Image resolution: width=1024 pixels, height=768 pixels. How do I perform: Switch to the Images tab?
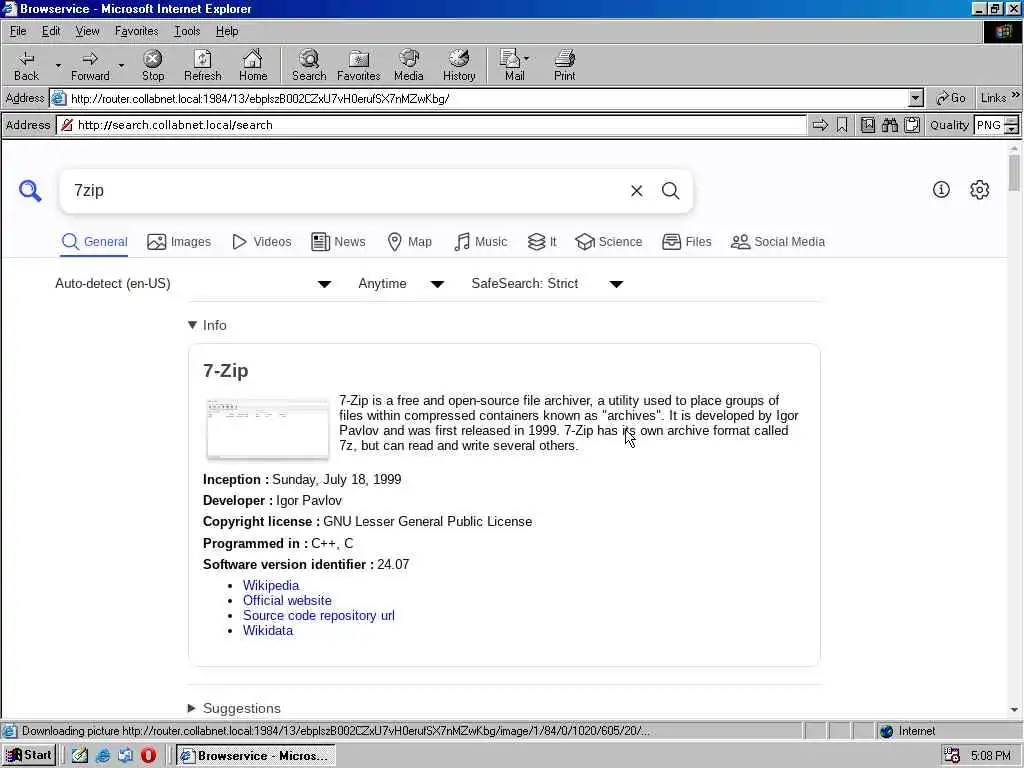pos(179,242)
